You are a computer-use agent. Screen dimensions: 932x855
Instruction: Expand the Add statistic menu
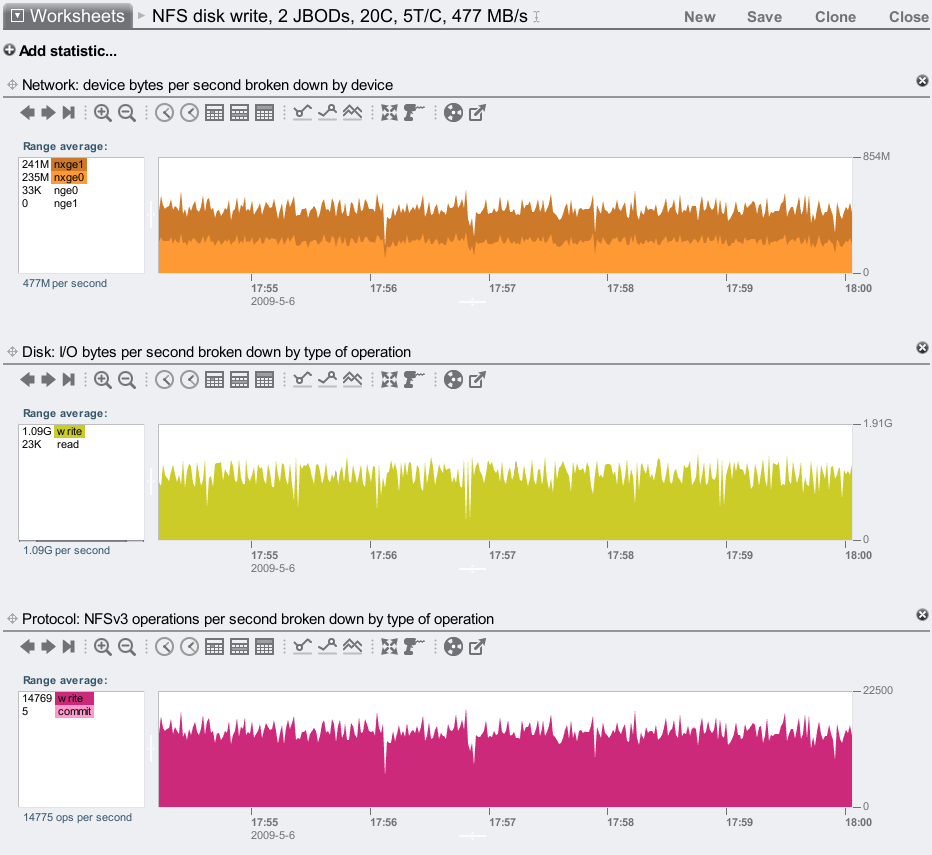(60, 50)
